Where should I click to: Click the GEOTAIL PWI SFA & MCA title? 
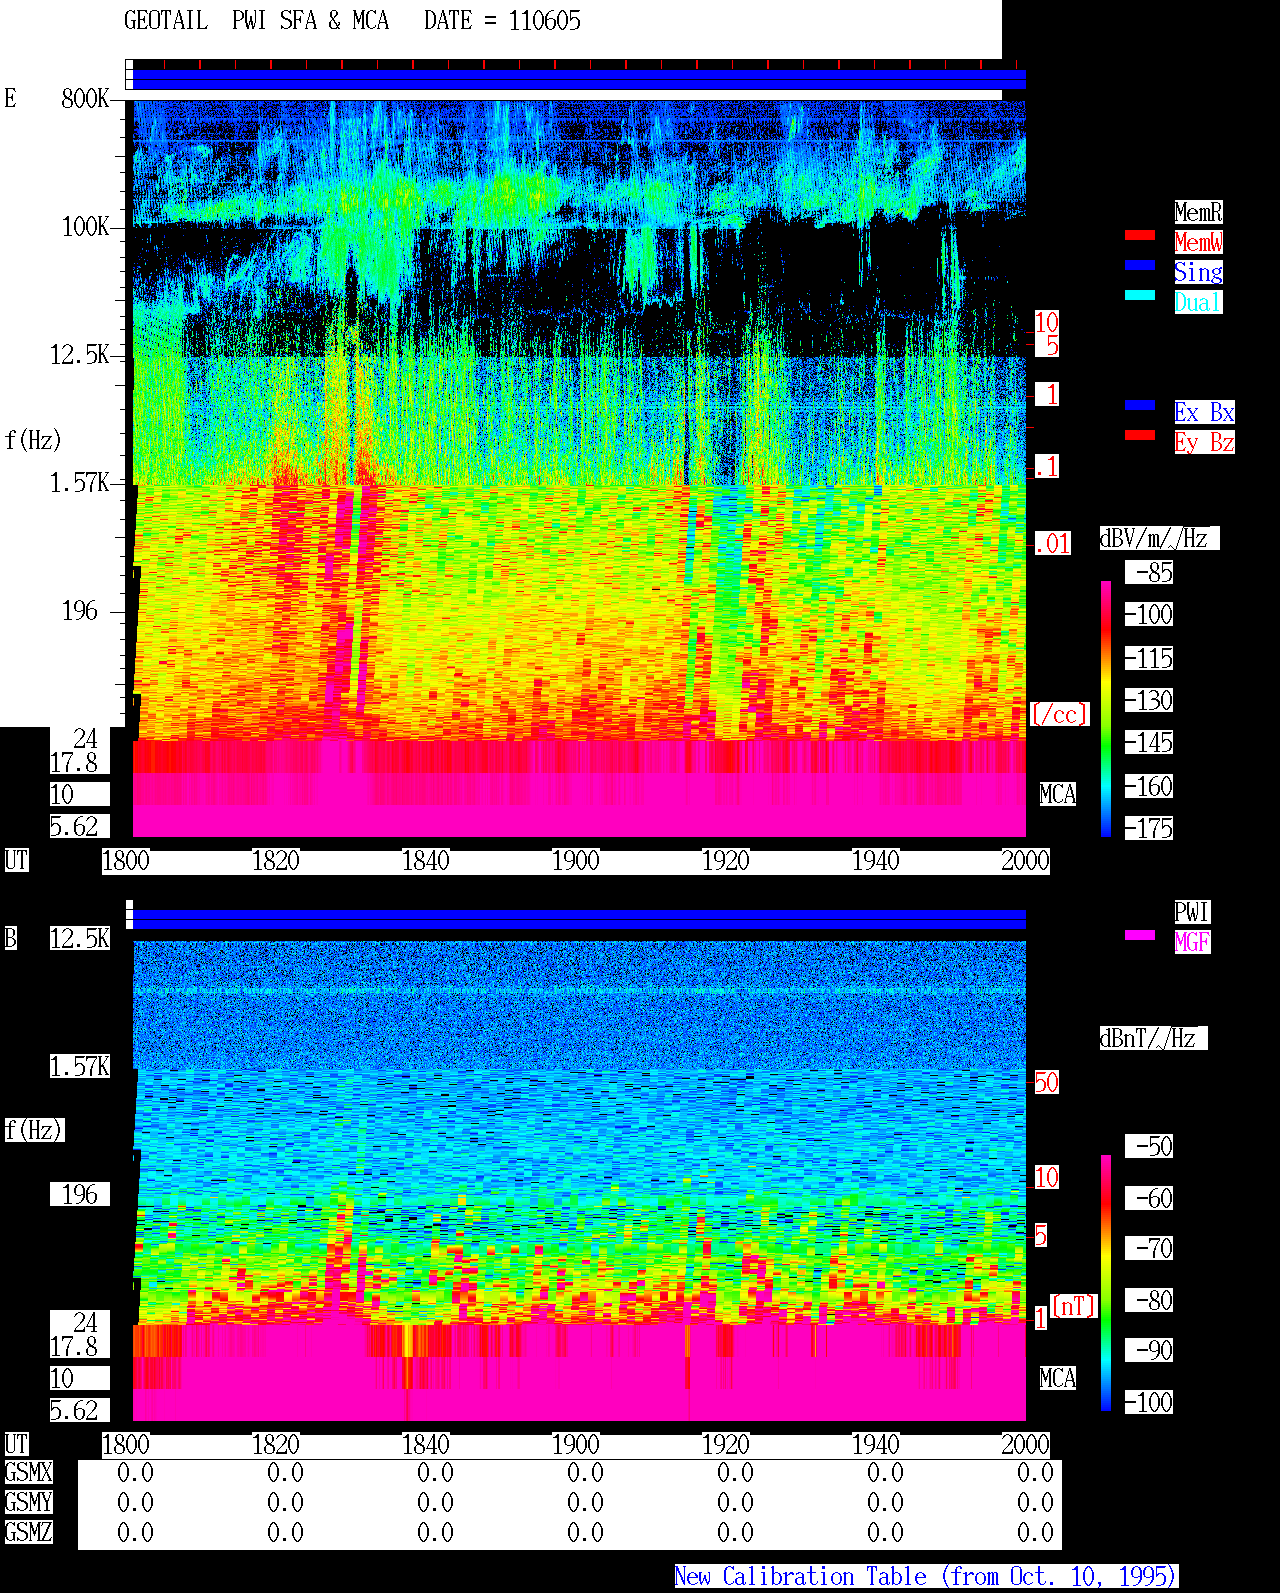coord(257,20)
